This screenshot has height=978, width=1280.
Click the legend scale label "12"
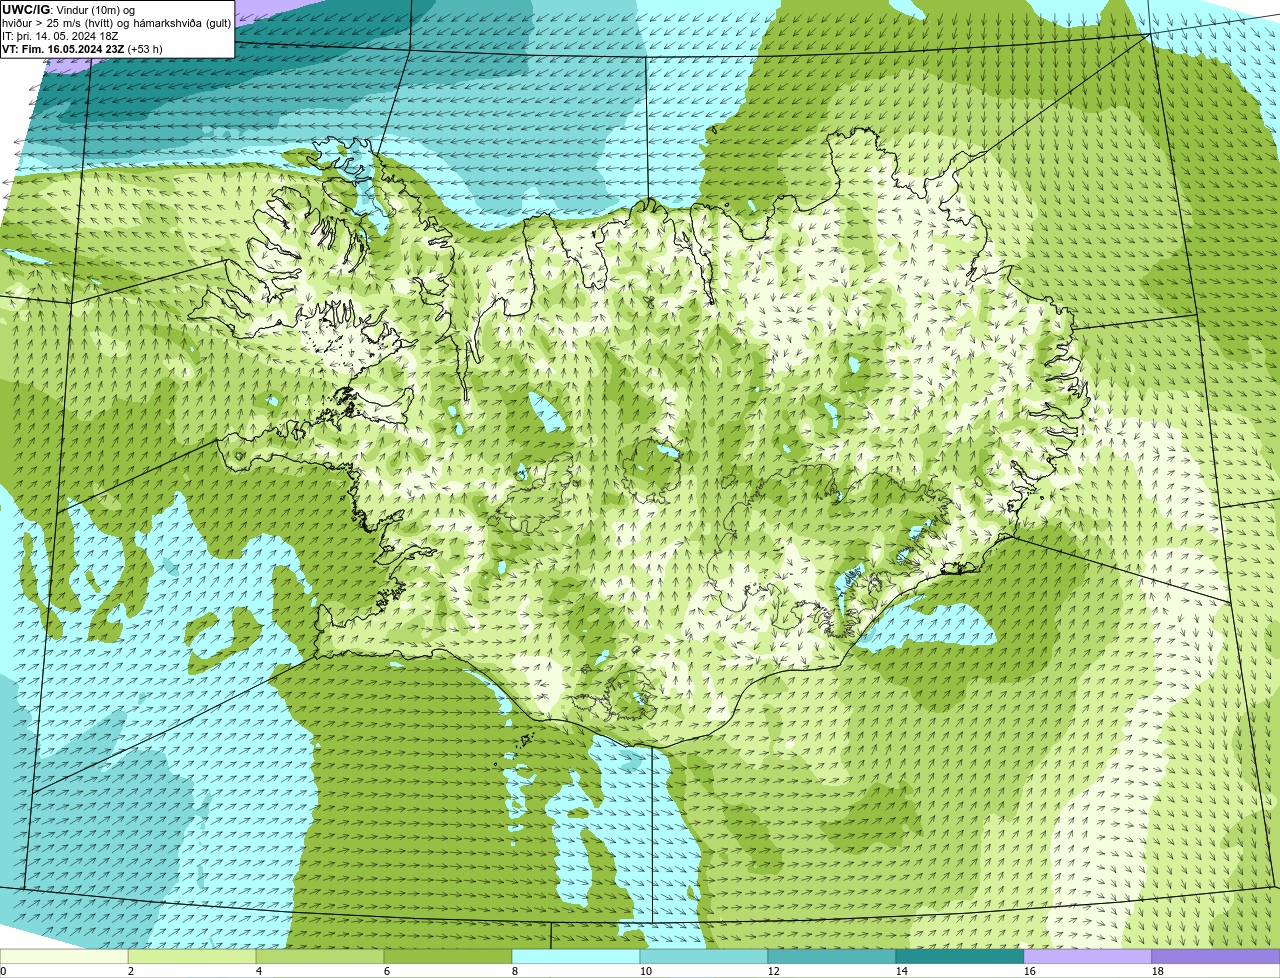coord(774,971)
